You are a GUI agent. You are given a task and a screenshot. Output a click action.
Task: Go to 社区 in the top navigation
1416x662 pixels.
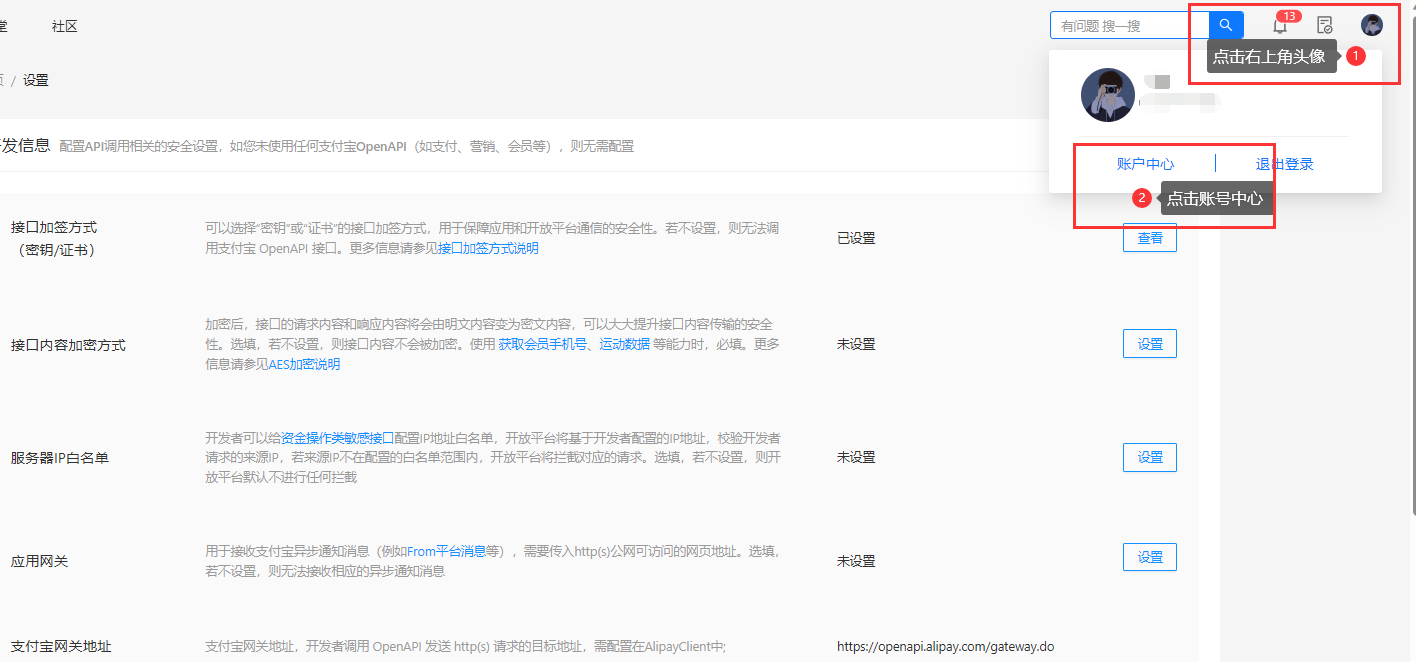coord(64,26)
